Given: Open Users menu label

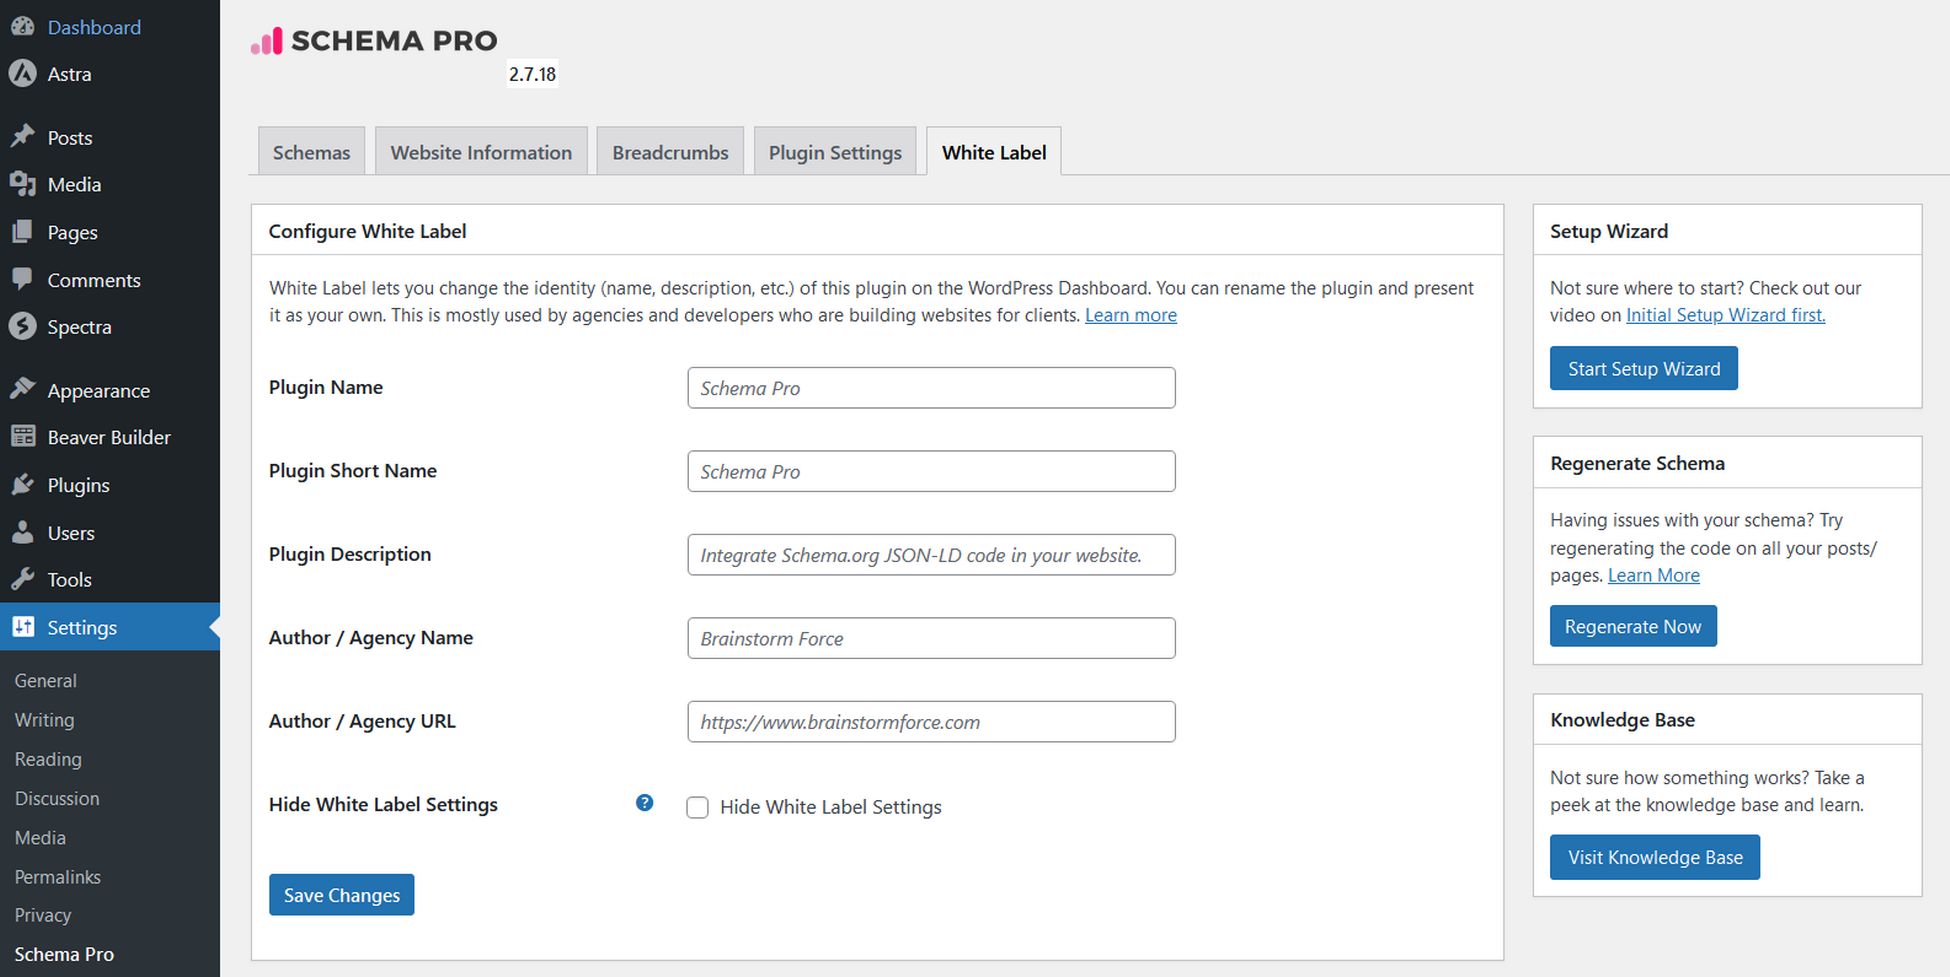Looking at the screenshot, I should [x=71, y=533].
